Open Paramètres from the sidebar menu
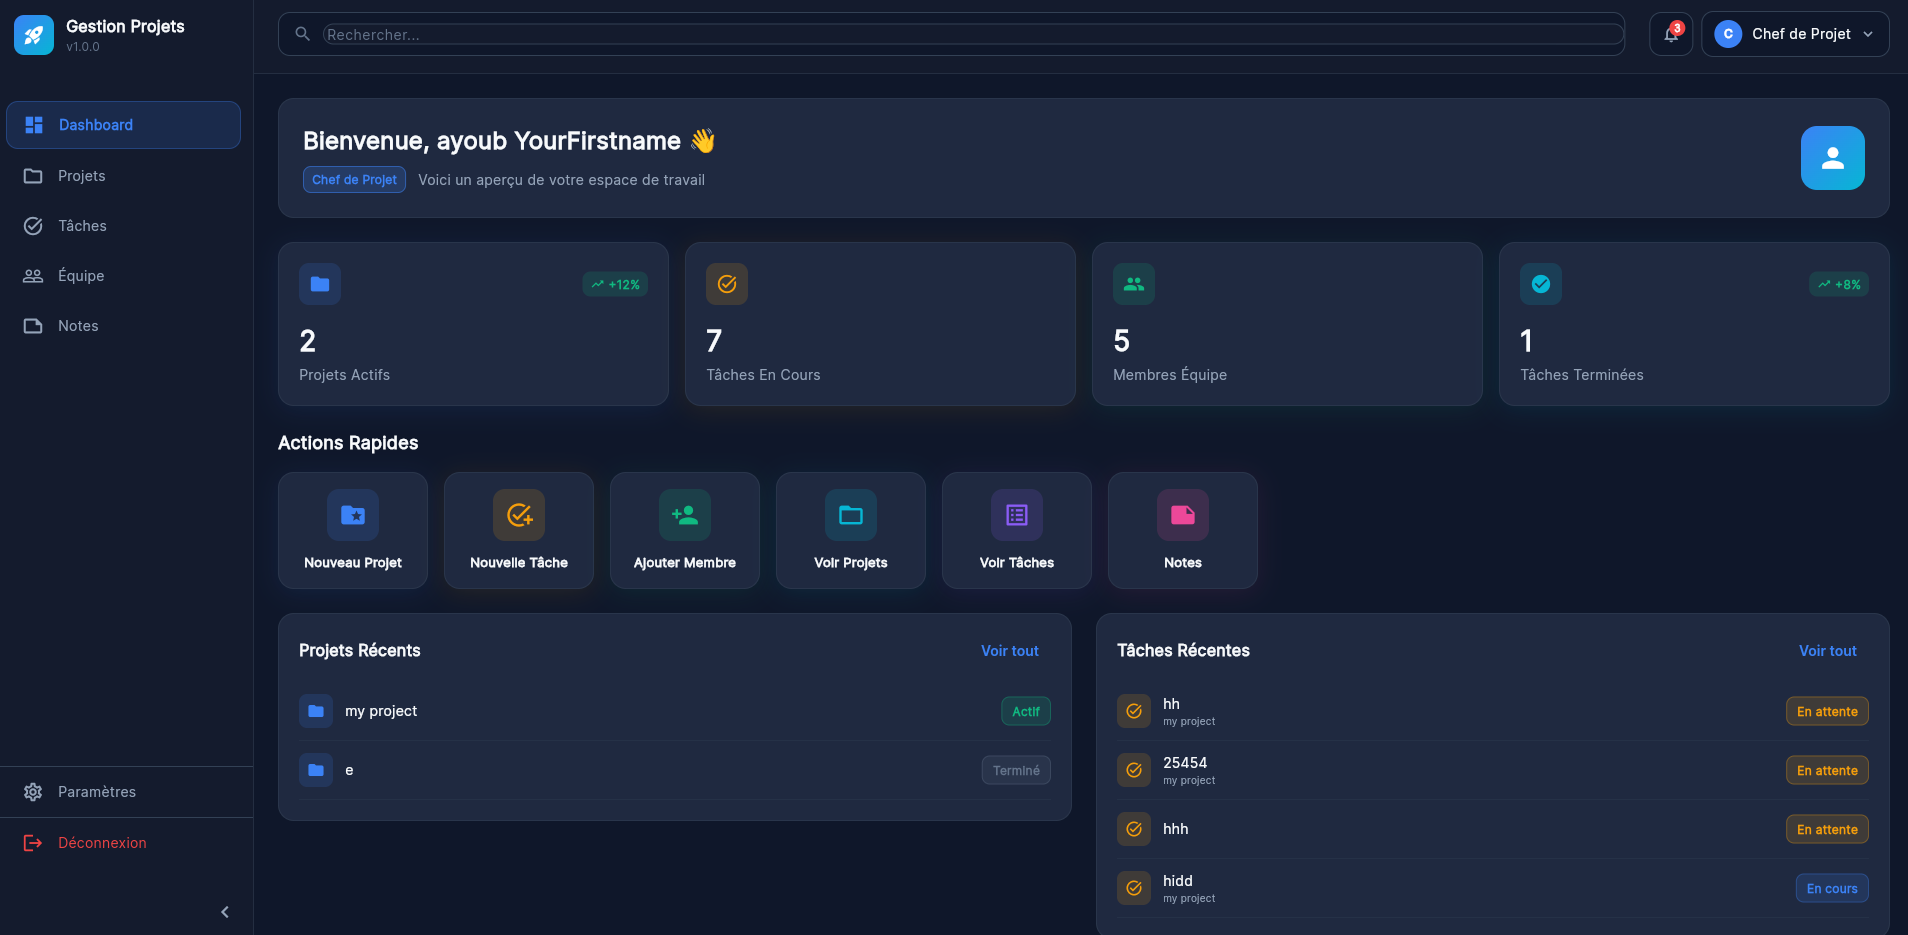1908x935 pixels. click(x=96, y=791)
